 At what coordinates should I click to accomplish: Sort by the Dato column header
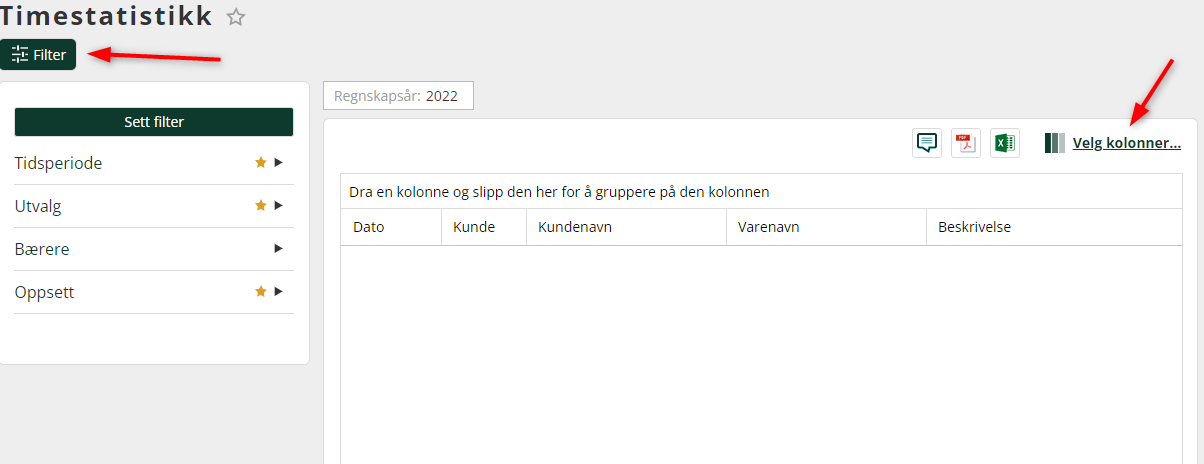point(391,227)
